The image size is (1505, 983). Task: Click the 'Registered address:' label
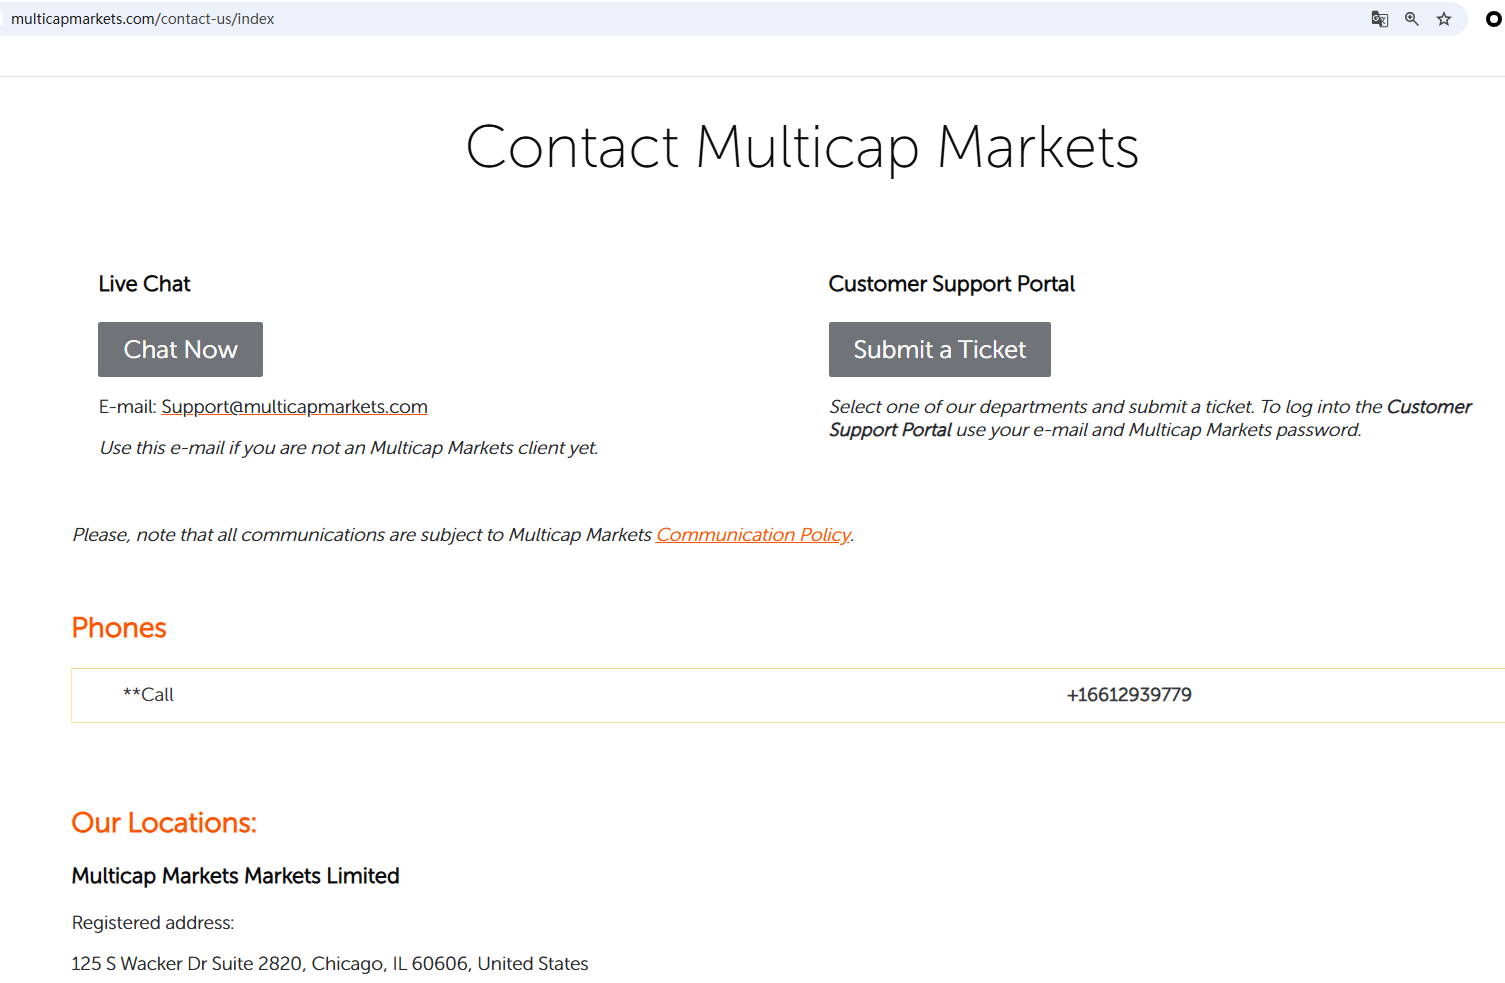tap(153, 923)
